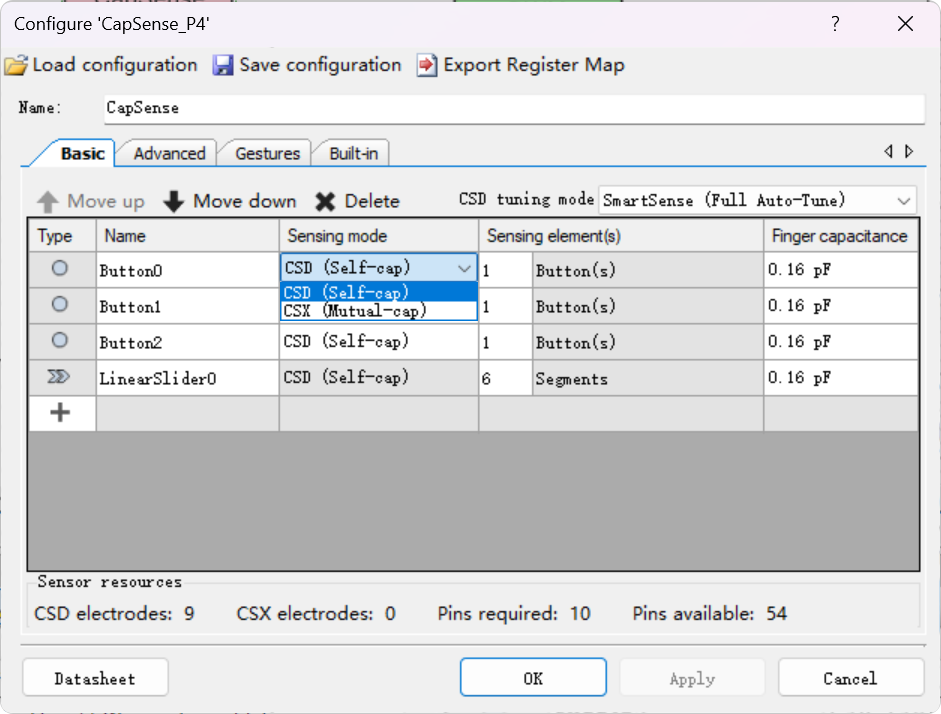The image size is (941, 714).
Task: Click the Button0 widget type circle icon
Action: [59, 268]
